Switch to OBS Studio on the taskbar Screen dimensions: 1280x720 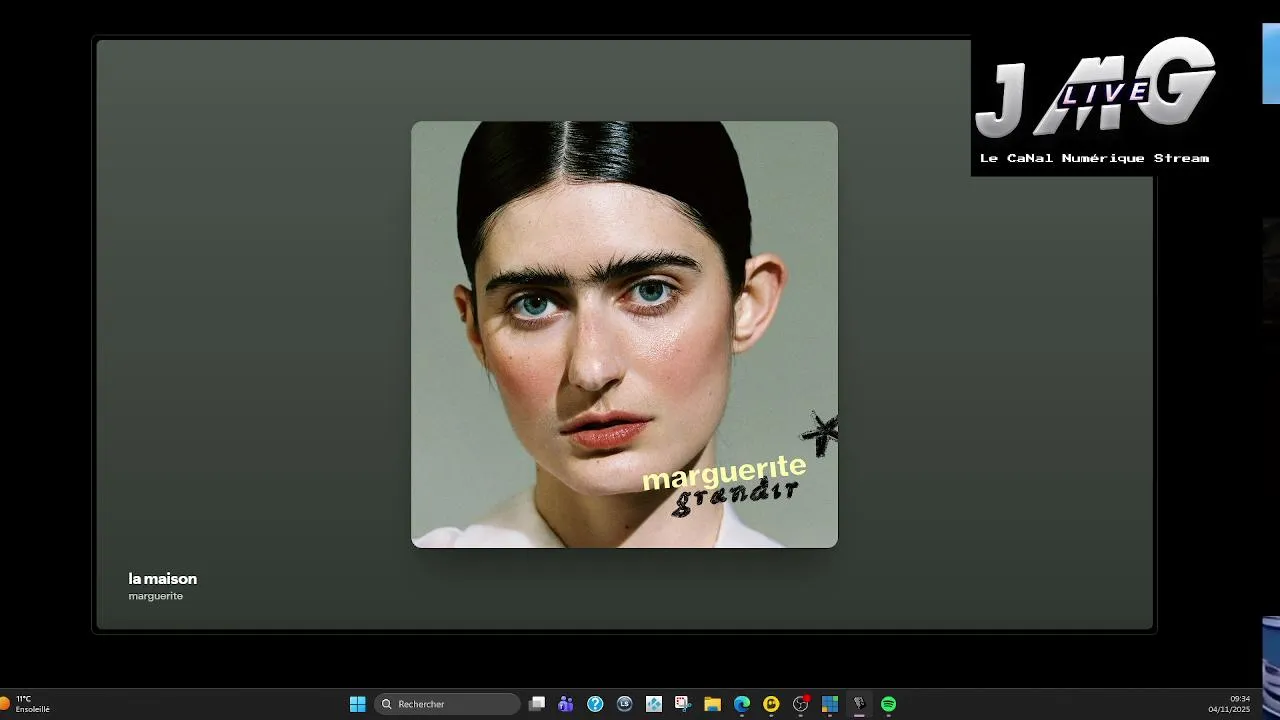coord(800,704)
